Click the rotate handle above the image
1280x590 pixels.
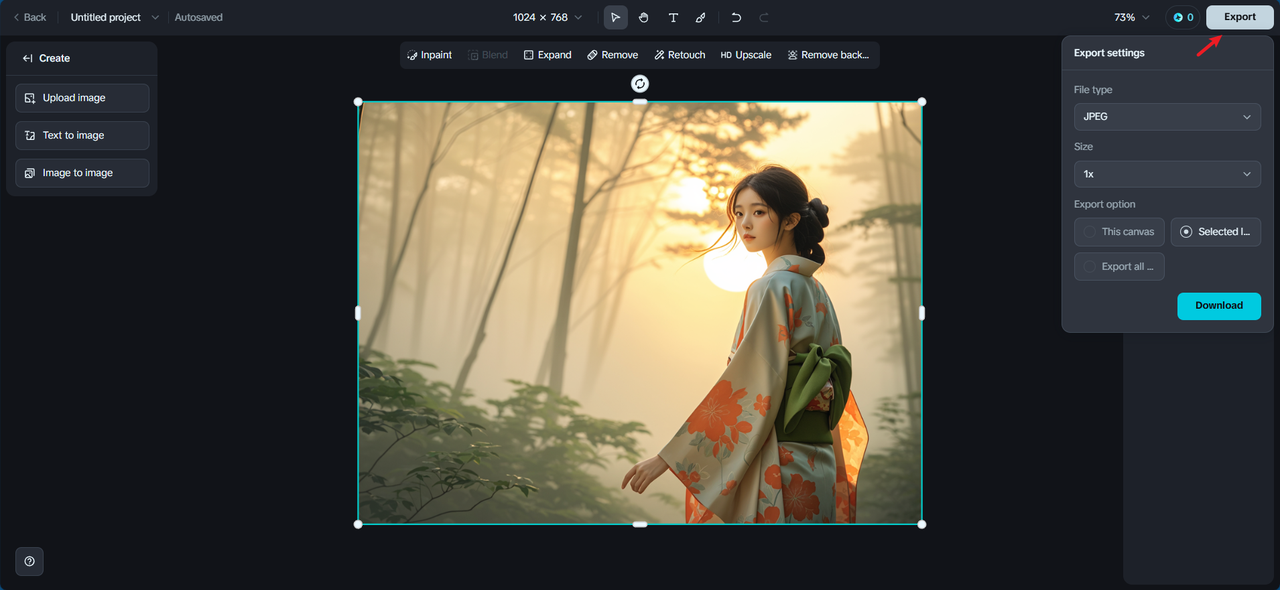click(640, 84)
